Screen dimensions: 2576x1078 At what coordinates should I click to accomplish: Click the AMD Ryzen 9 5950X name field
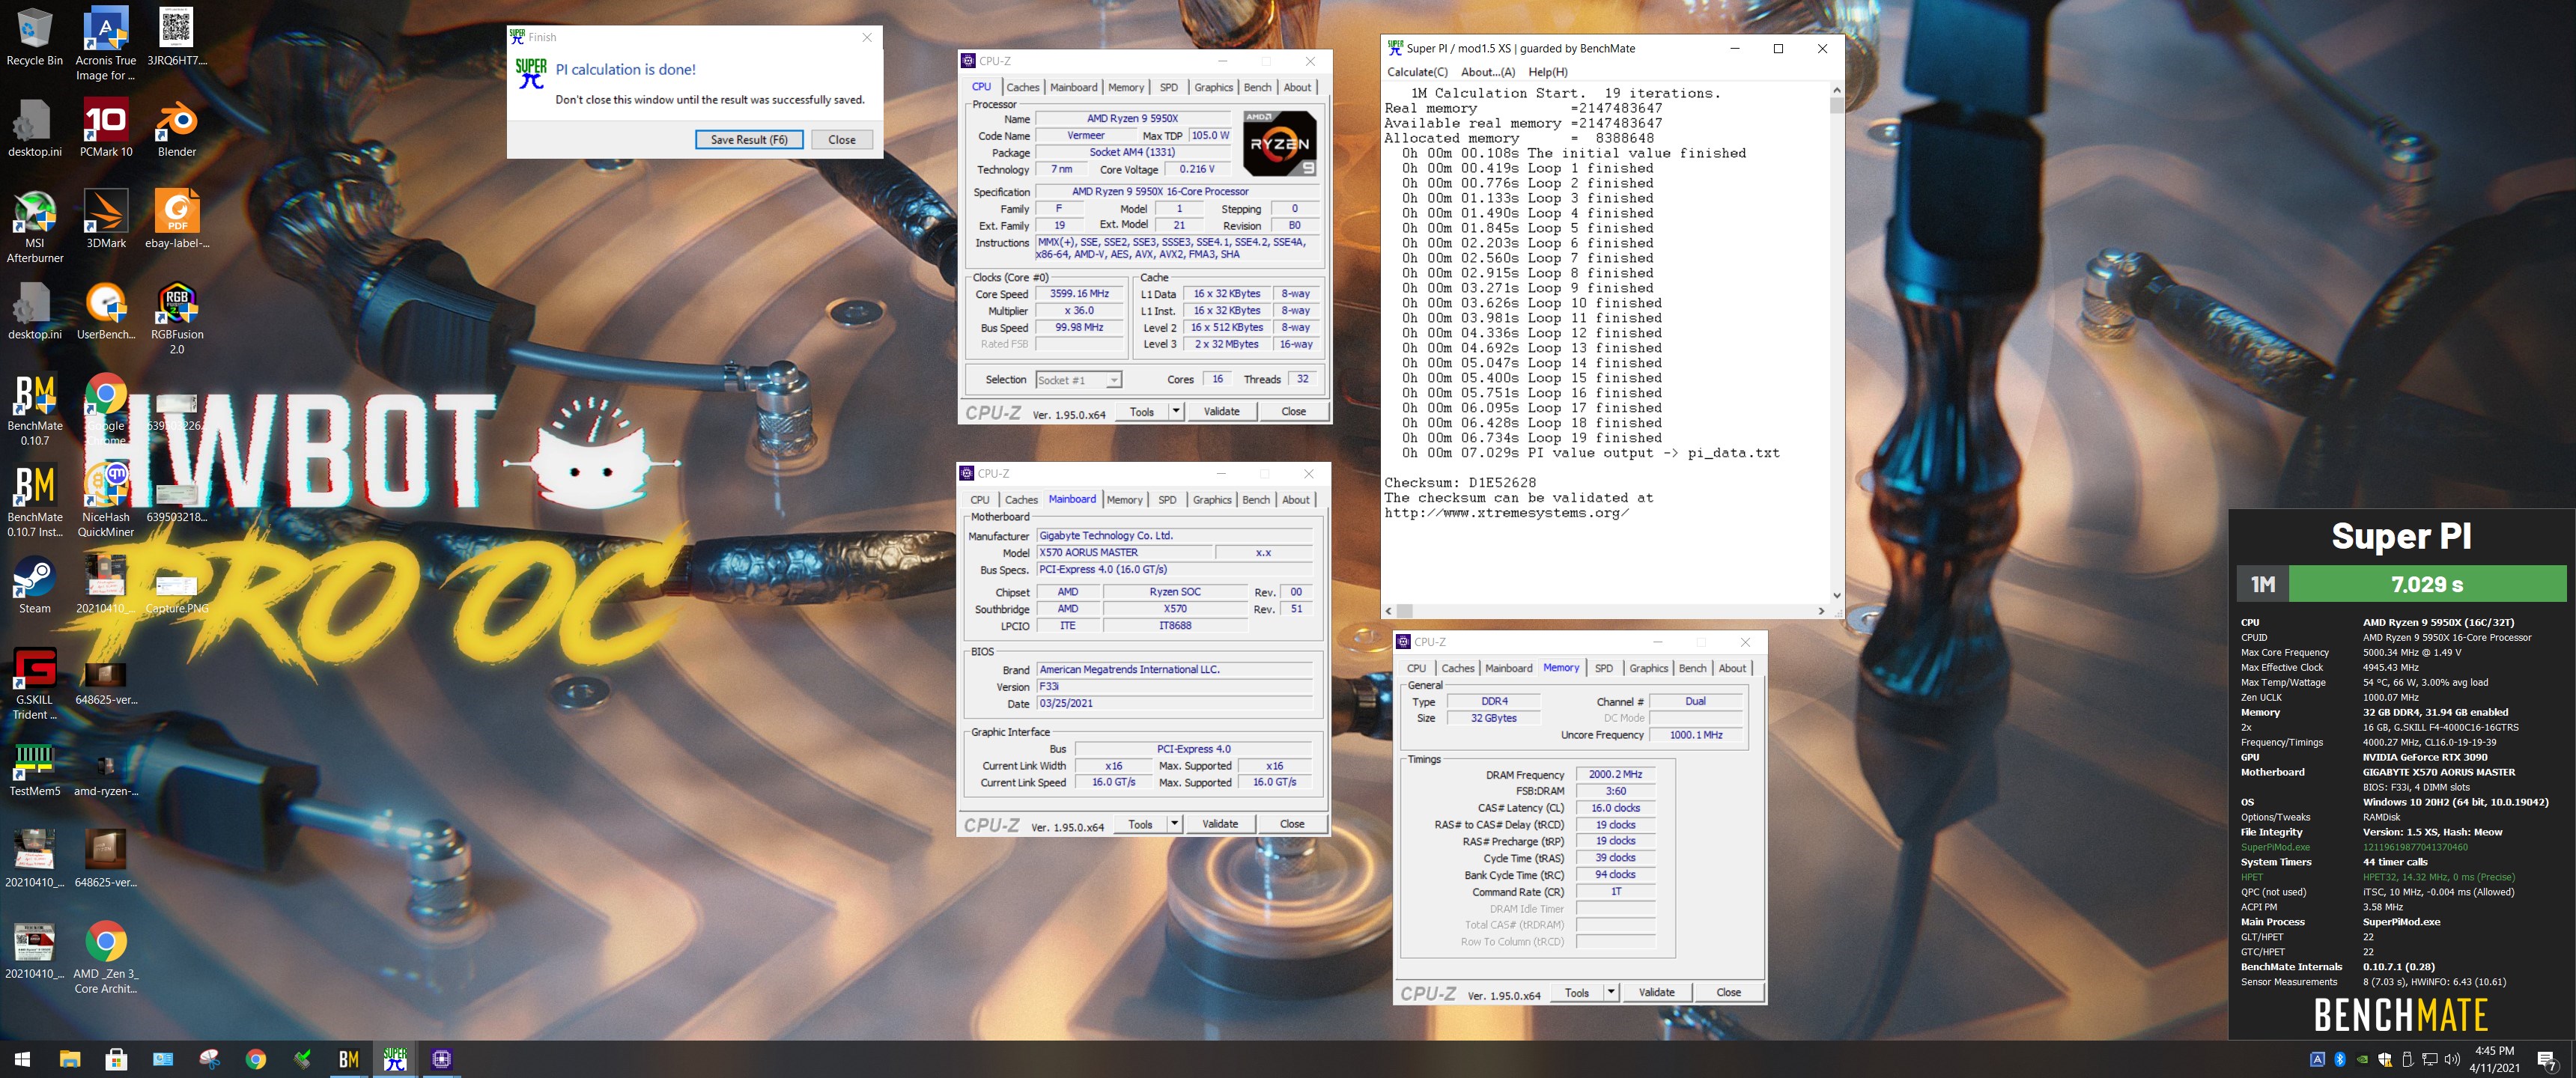pyautogui.click(x=1132, y=118)
